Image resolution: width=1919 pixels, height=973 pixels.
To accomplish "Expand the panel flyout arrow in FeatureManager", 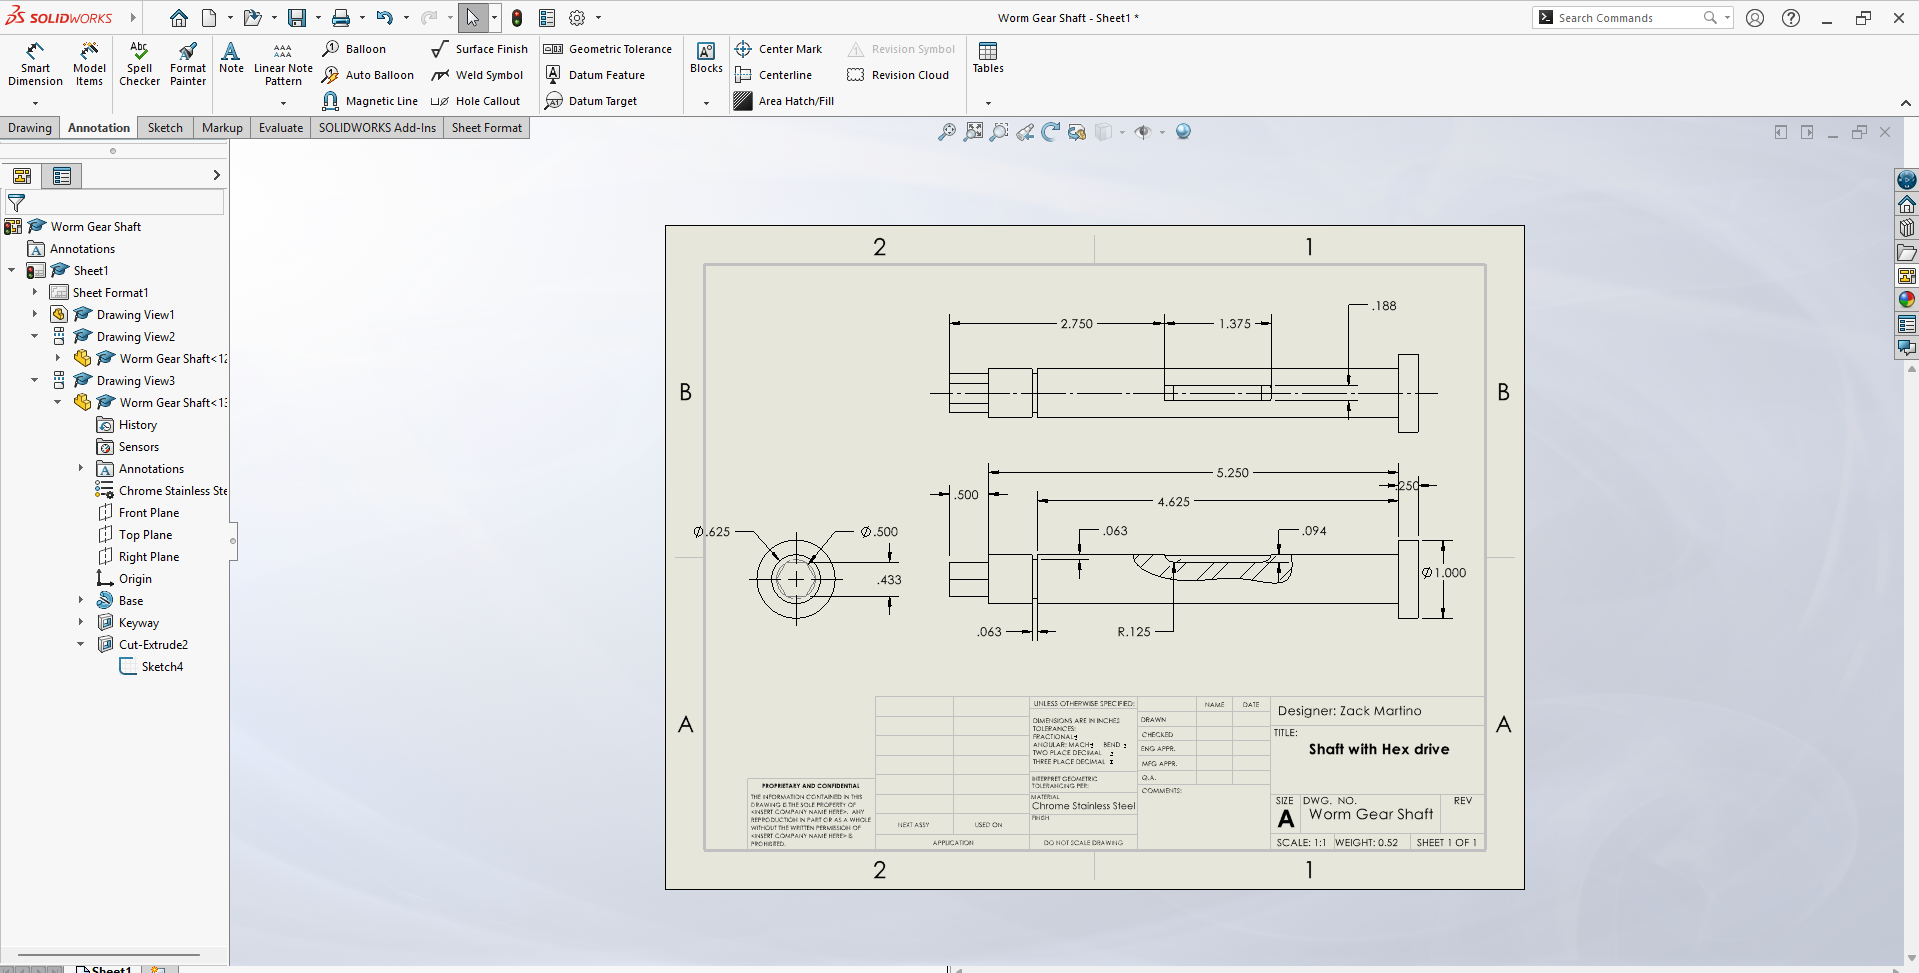I will coord(216,175).
